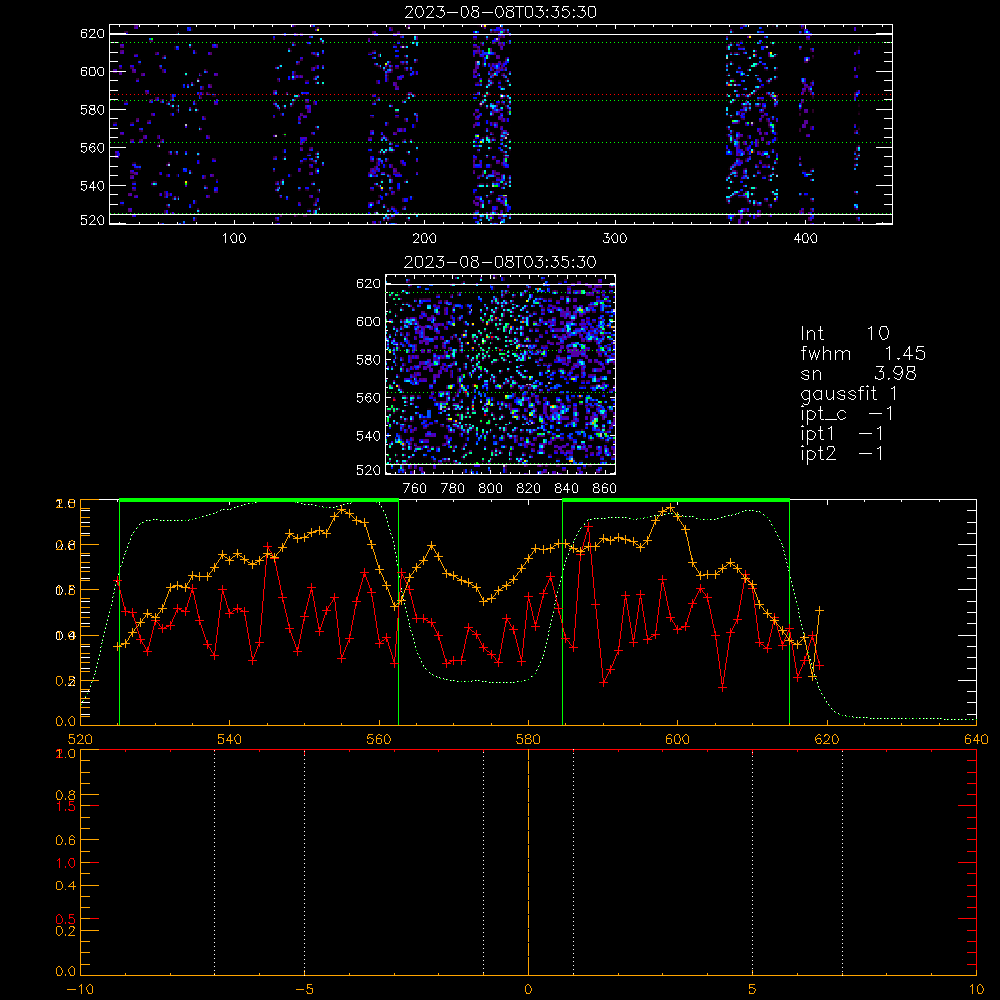
Task: Select the "ipt1 -1" readout line
Action: (842, 434)
